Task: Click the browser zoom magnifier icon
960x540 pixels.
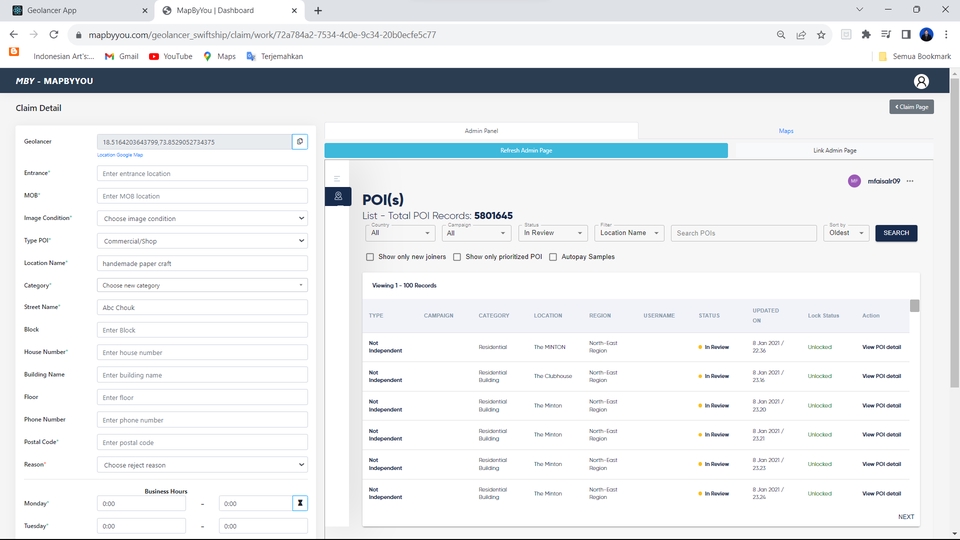Action: (x=781, y=35)
